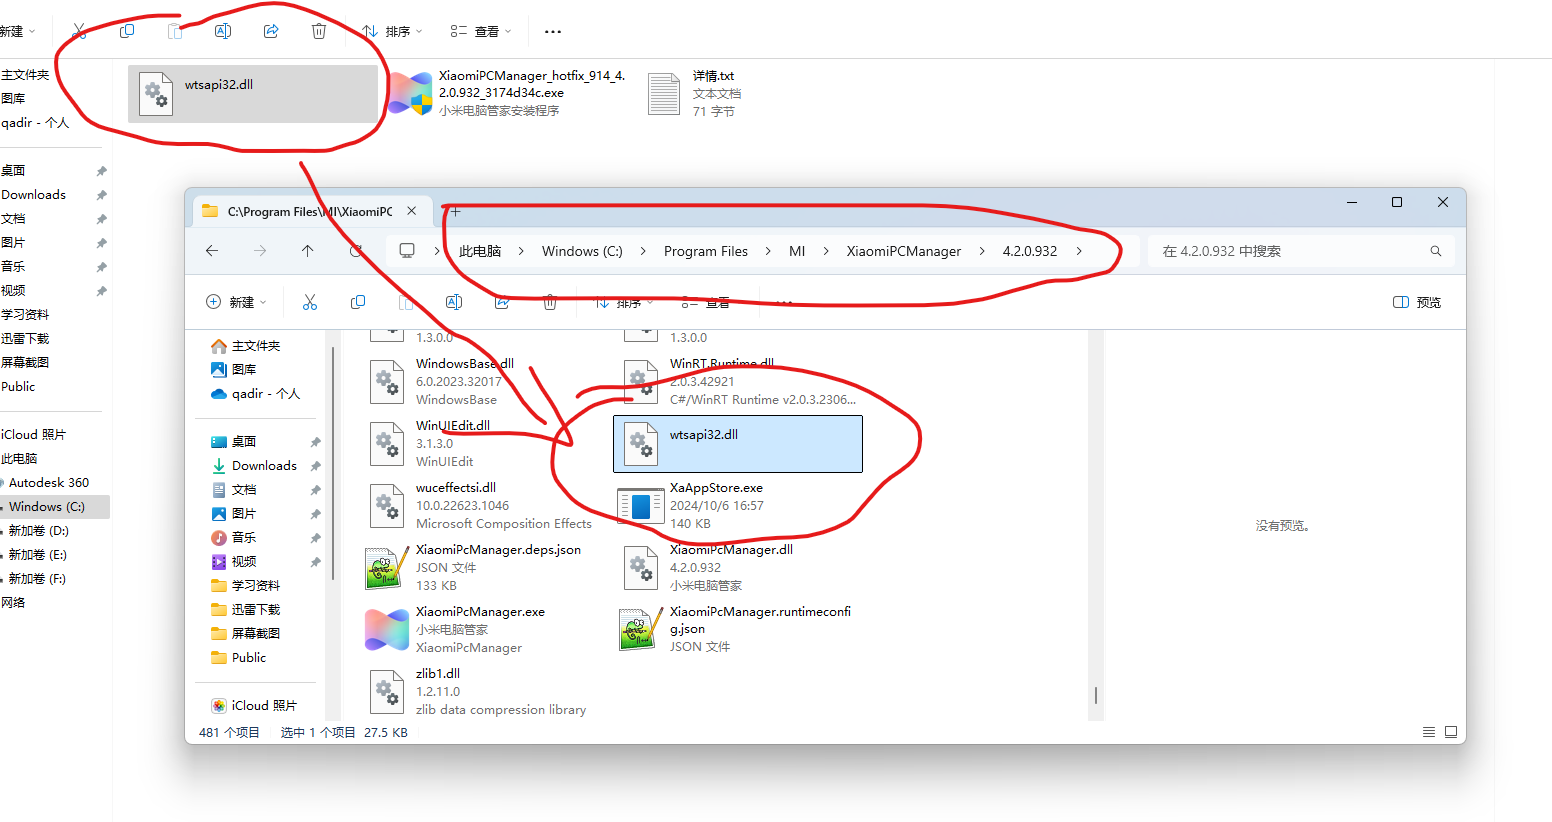Click the Delete trash icon in the 4.2.0.932 window
This screenshot has height=822, width=1552.
click(550, 302)
